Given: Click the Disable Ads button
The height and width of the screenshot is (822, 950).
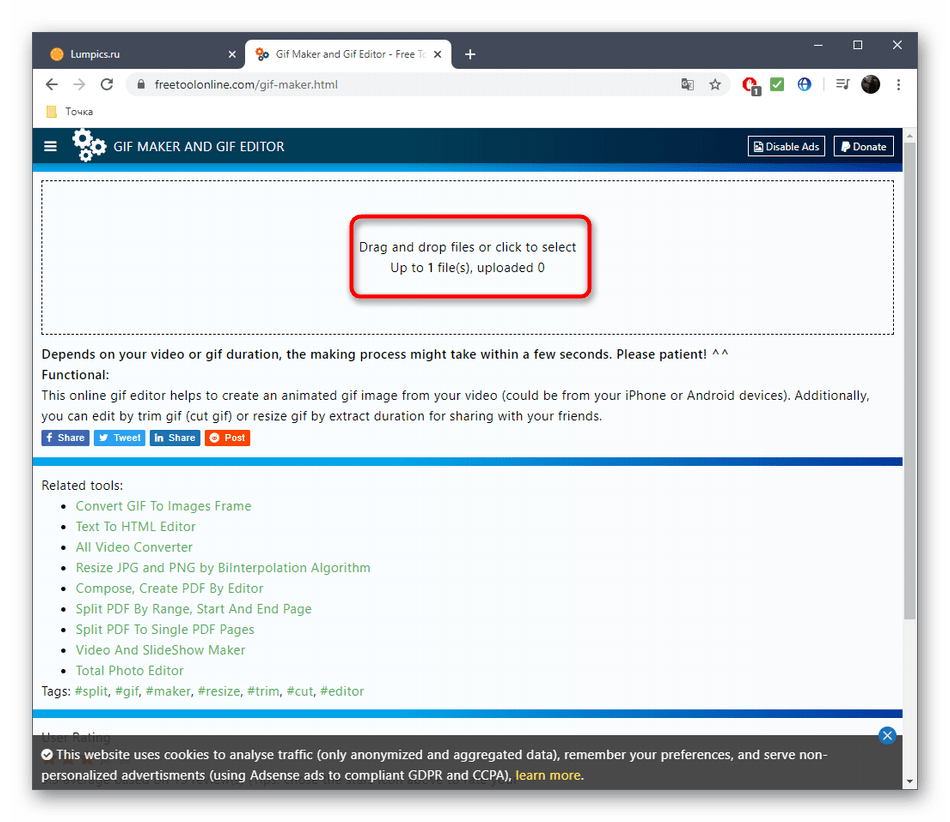Looking at the screenshot, I should click(x=786, y=147).
